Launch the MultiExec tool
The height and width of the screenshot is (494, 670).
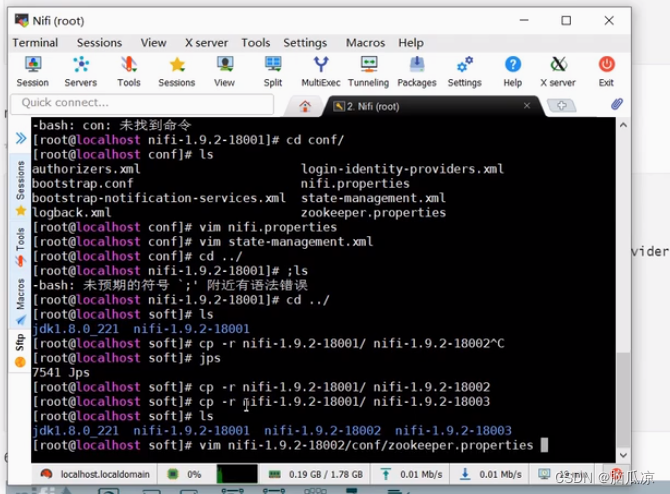coord(321,71)
